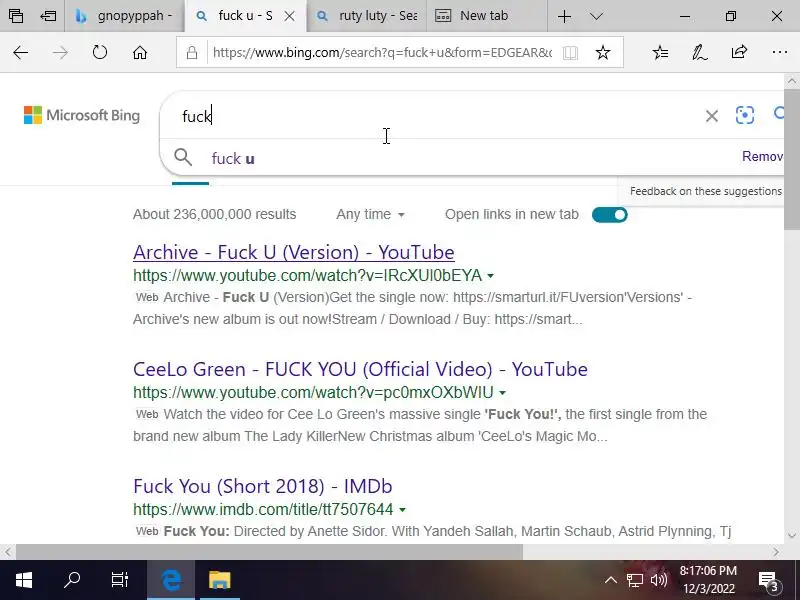
Task: Switch to New tab tab
Action: coord(487,16)
